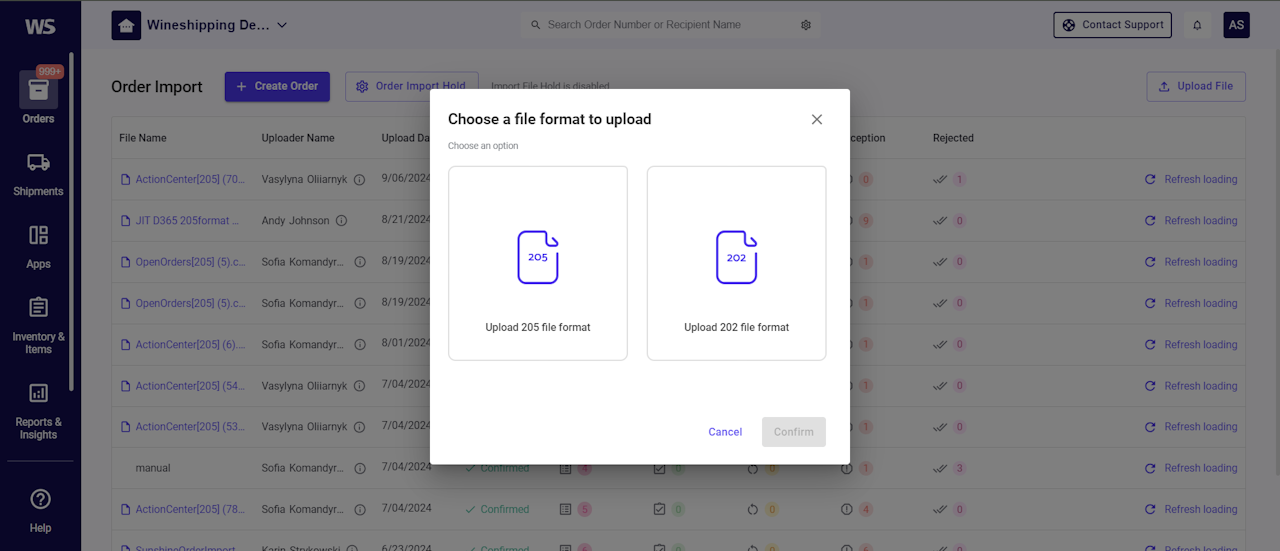Open Reports & Insights section
The height and width of the screenshot is (551, 1280).
tap(38, 410)
